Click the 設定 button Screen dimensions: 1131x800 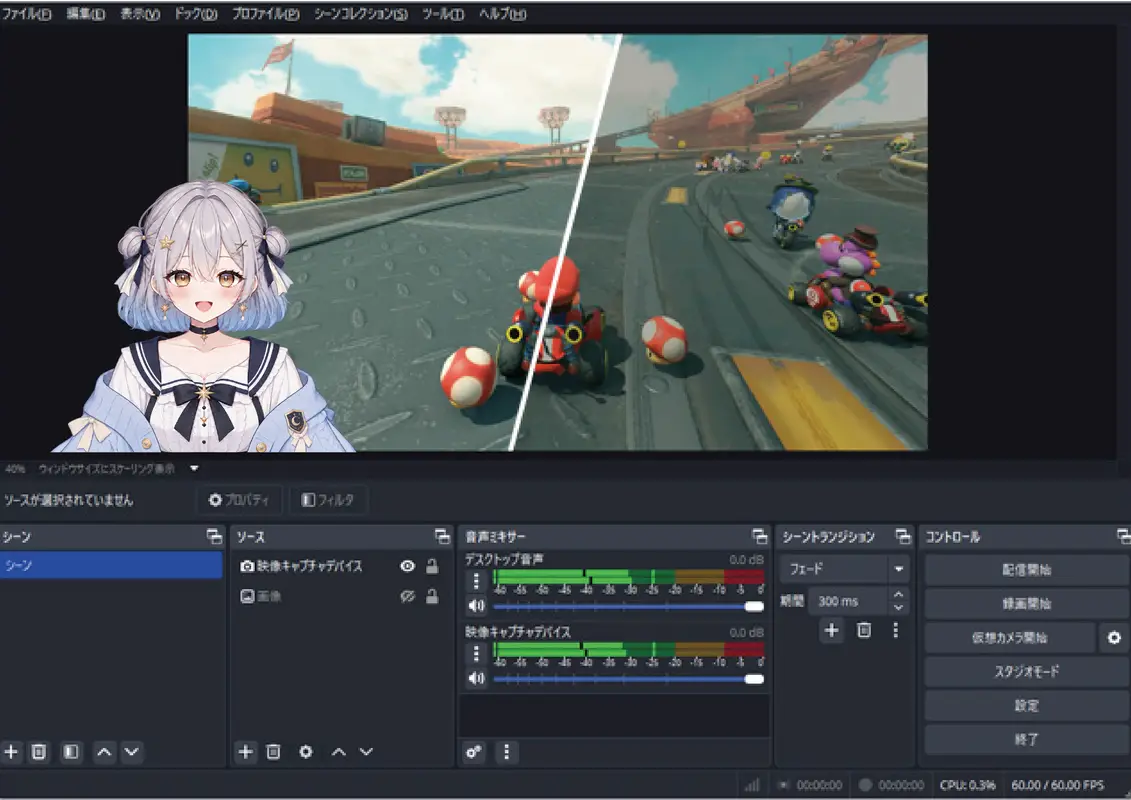[1026, 706]
